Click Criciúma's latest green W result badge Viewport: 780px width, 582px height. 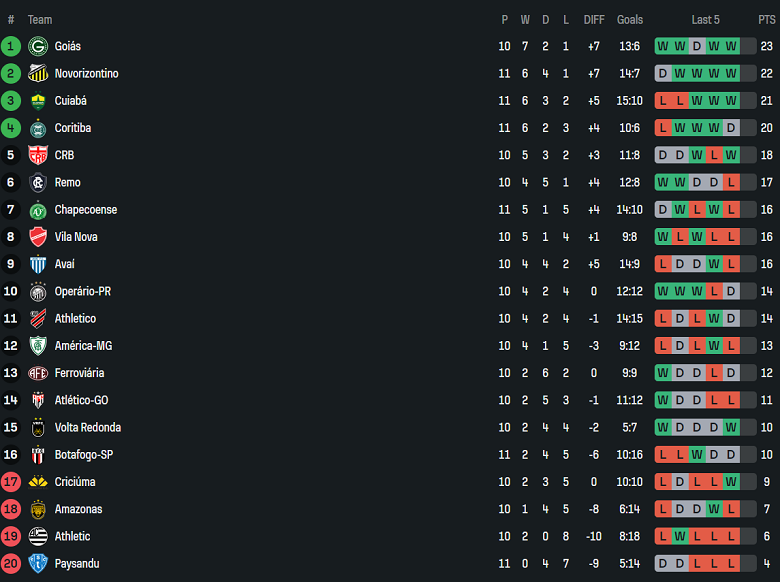pyautogui.click(x=731, y=482)
